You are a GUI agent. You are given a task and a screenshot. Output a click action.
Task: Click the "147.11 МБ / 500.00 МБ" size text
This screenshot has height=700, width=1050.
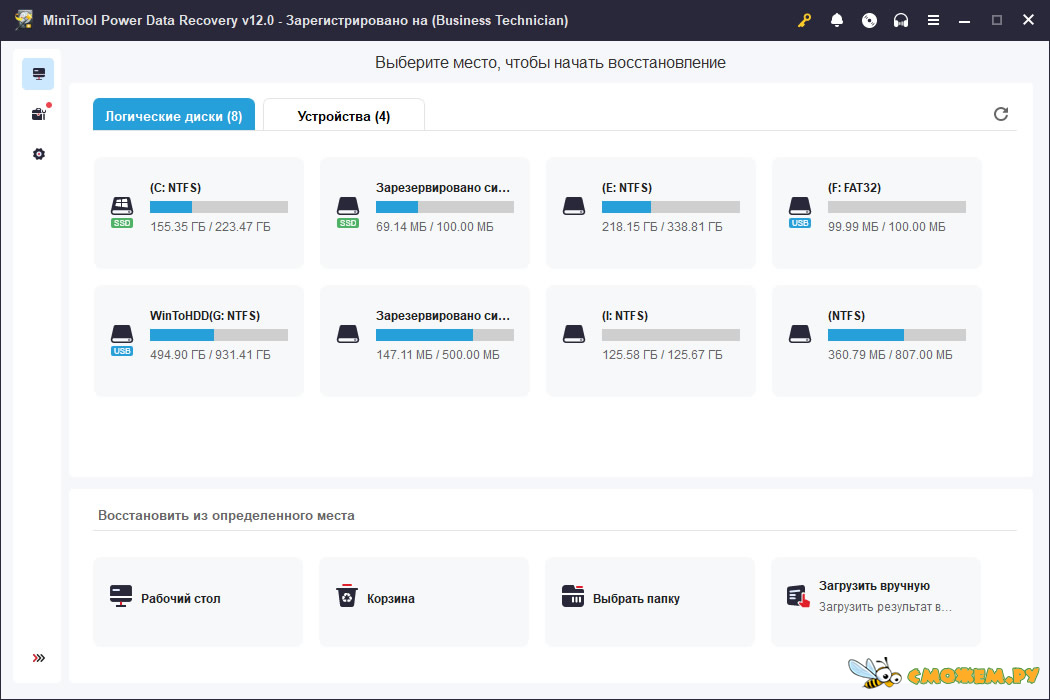pos(438,355)
